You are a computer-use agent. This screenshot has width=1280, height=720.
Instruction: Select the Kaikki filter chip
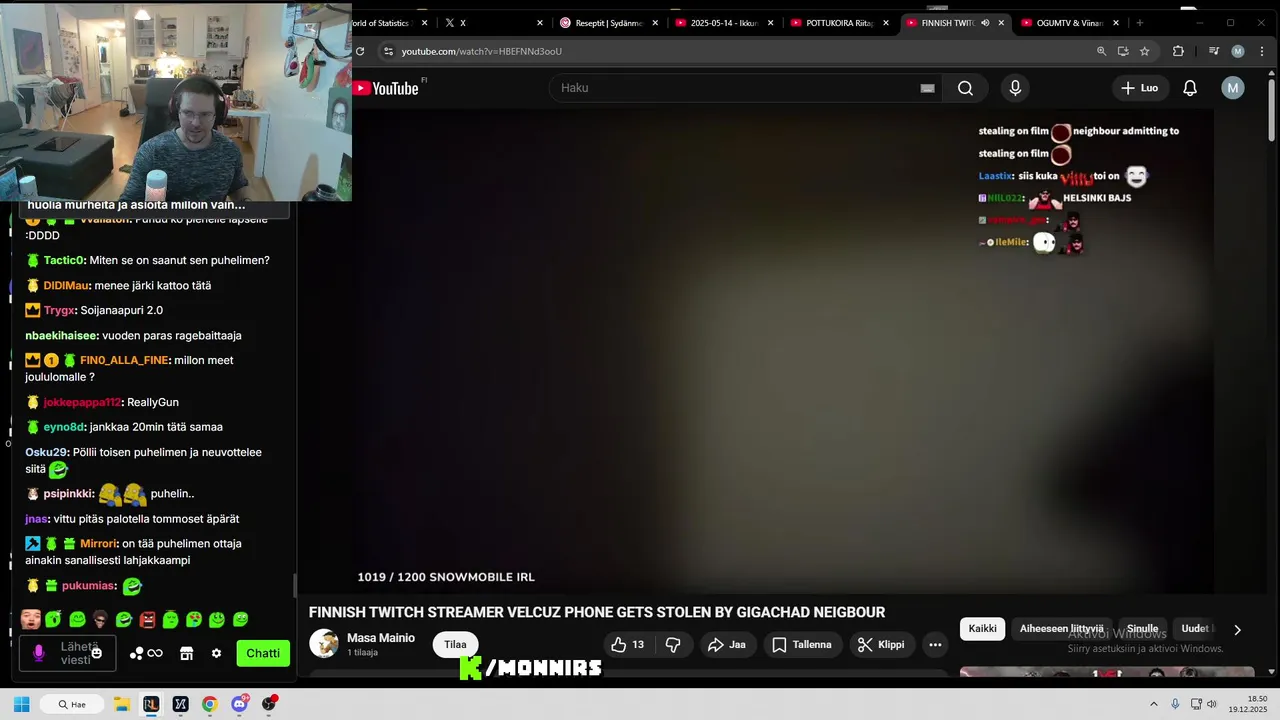[x=982, y=629]
